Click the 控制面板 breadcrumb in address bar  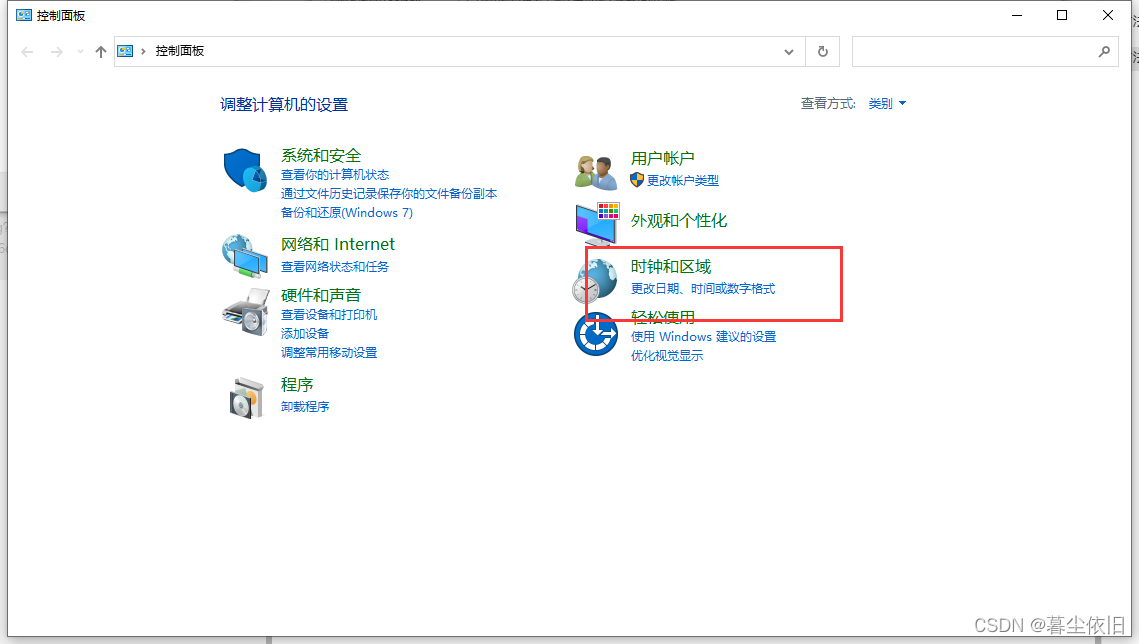pos(179,51)
